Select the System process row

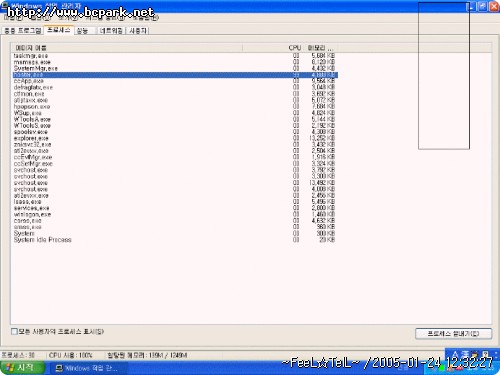point(175,233)
